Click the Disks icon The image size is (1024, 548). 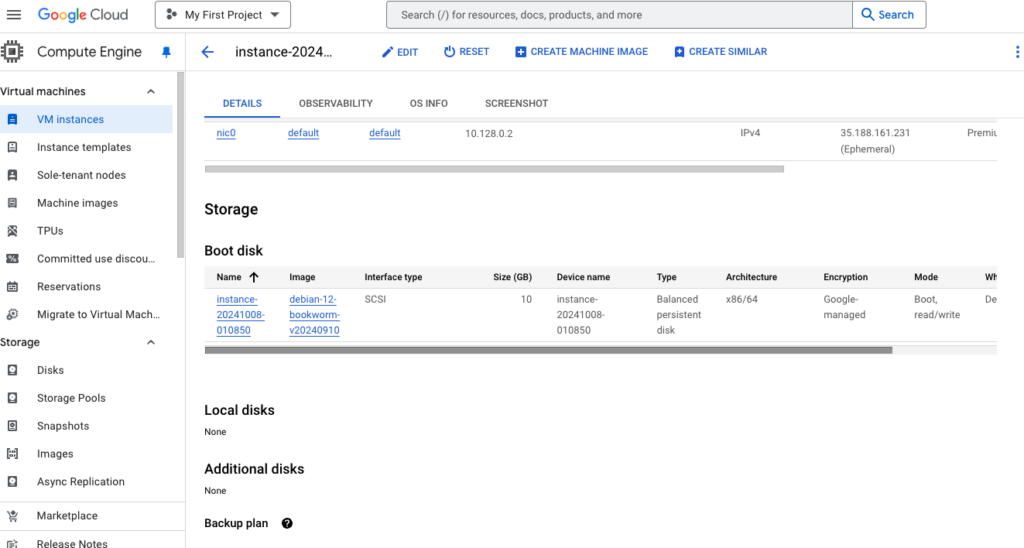[12, 370]
